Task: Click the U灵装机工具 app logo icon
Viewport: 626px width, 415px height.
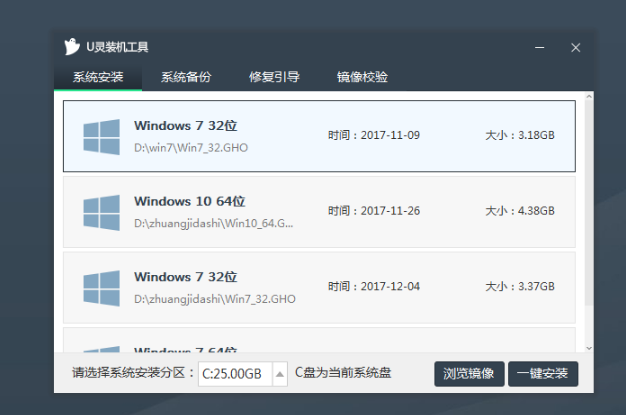Action: click(x=71, y=47)
